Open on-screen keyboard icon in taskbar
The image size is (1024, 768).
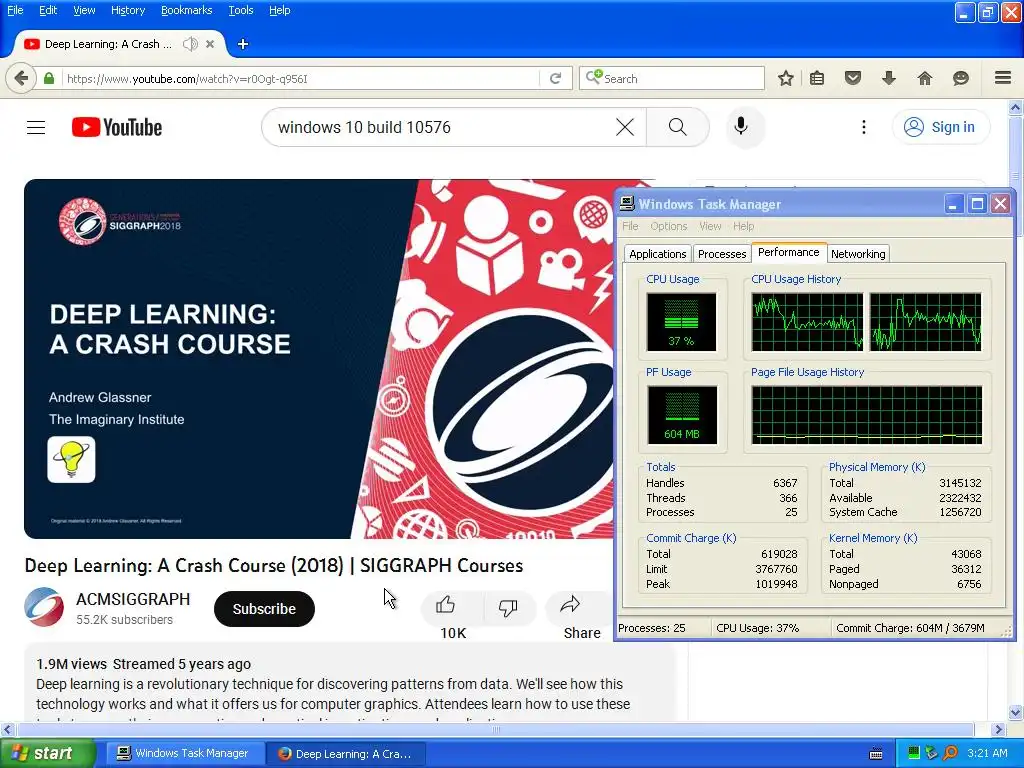tap(876, 754)
